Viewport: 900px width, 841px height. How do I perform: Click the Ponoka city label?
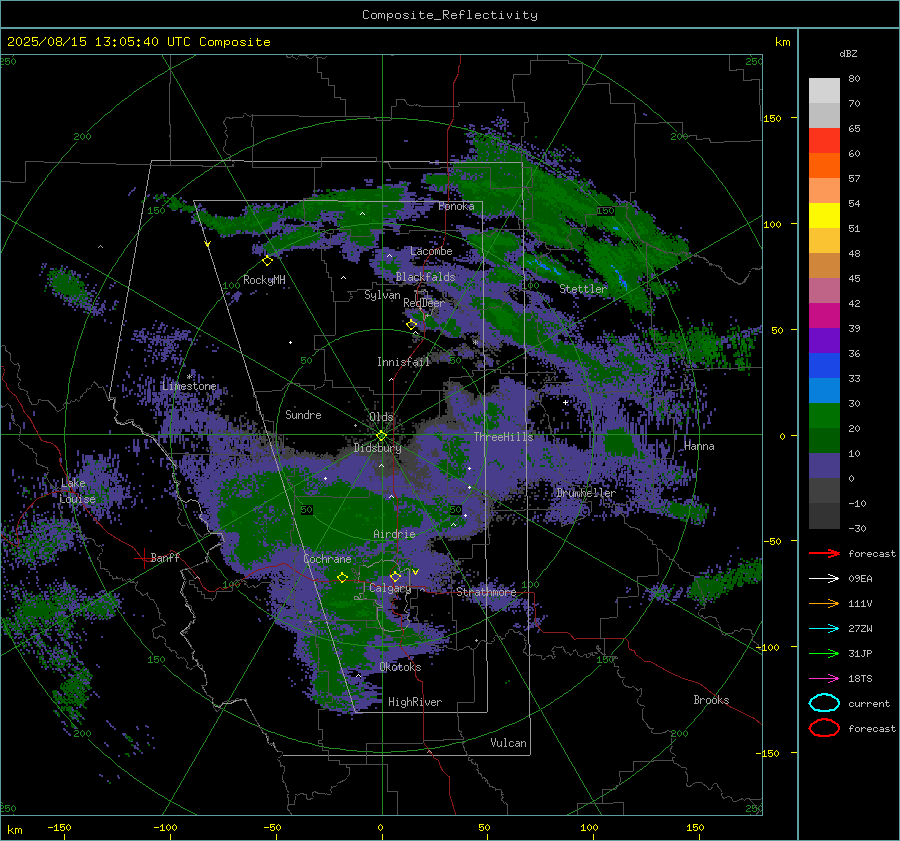point(456,206)
